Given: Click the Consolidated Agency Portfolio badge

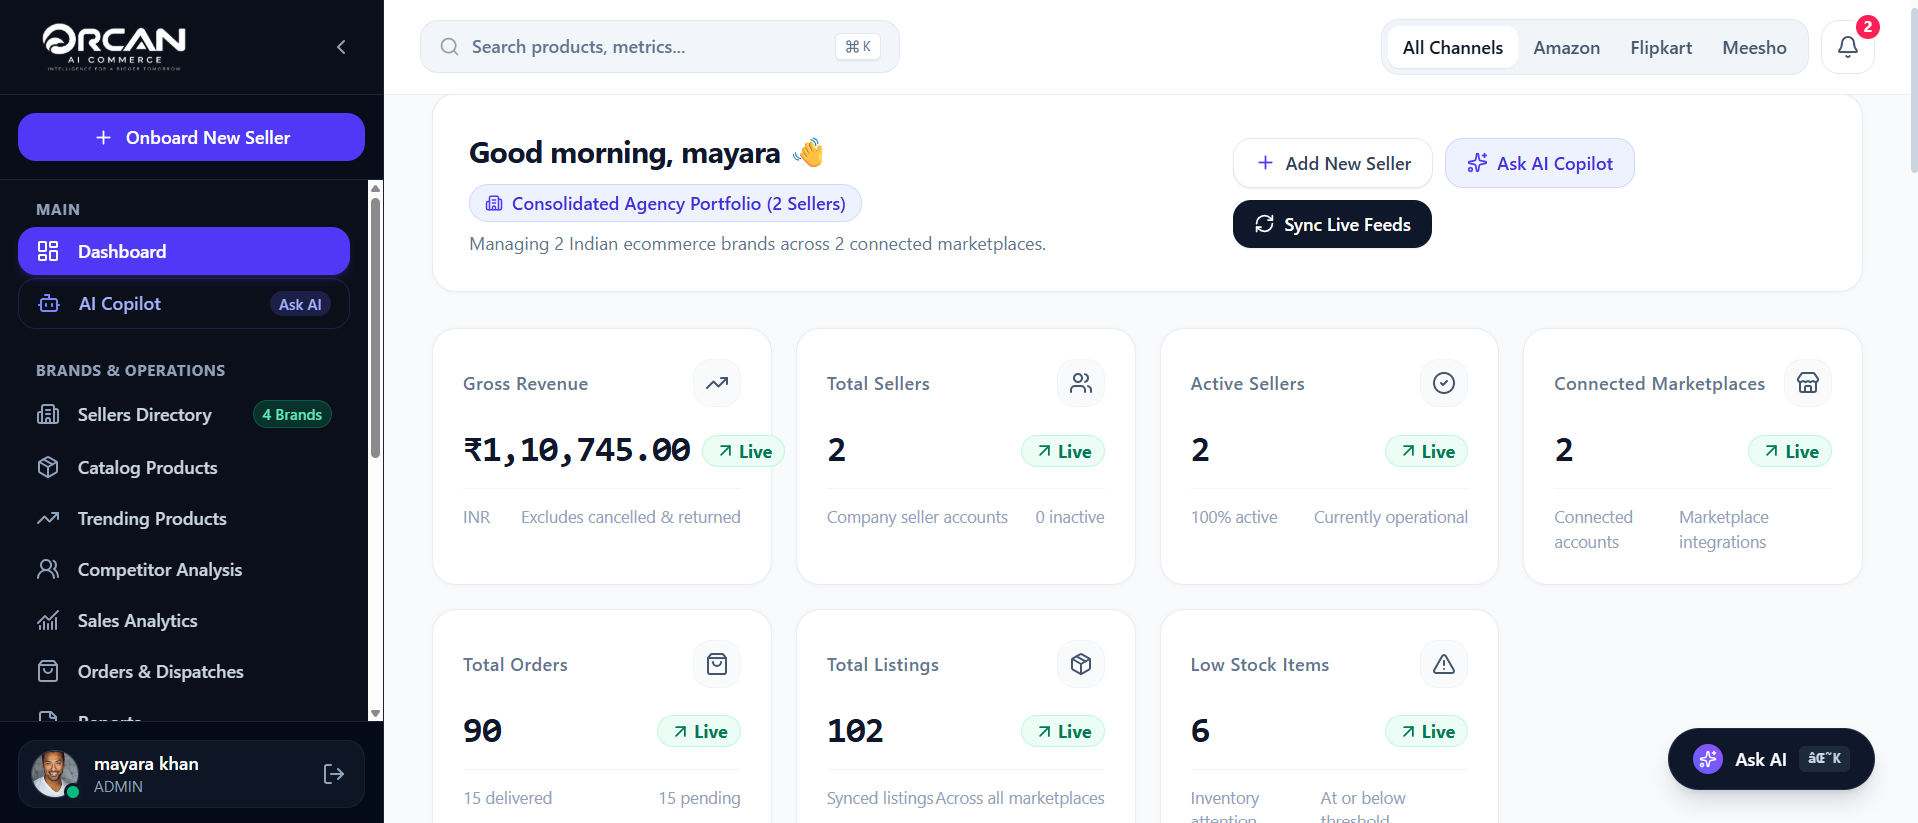Looking at the screenshot, I should (x=665, y=203).
